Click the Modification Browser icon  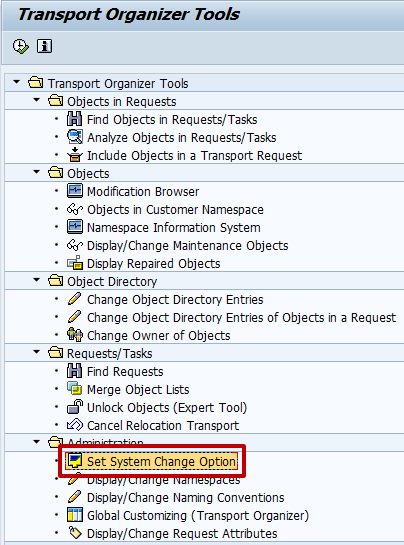(75, 191)
